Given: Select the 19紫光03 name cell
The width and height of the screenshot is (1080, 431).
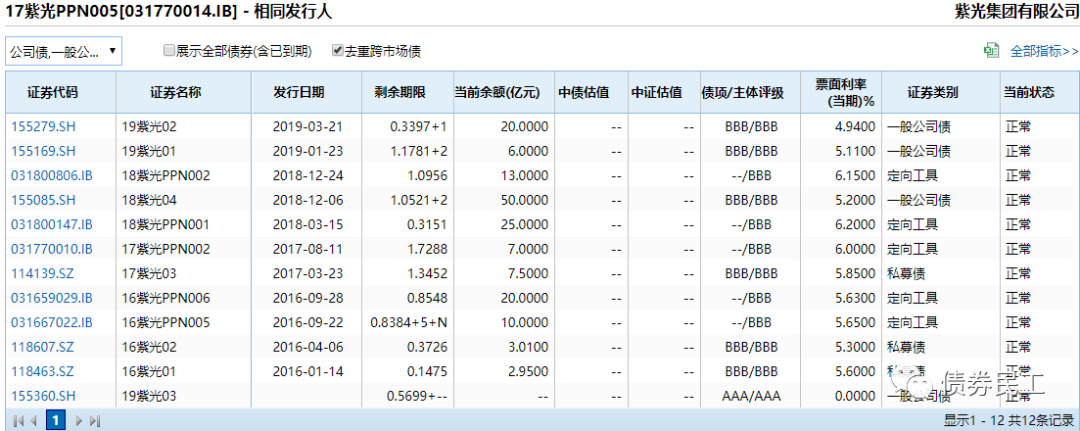Looking at the screenshot, I should click(184, 395).
